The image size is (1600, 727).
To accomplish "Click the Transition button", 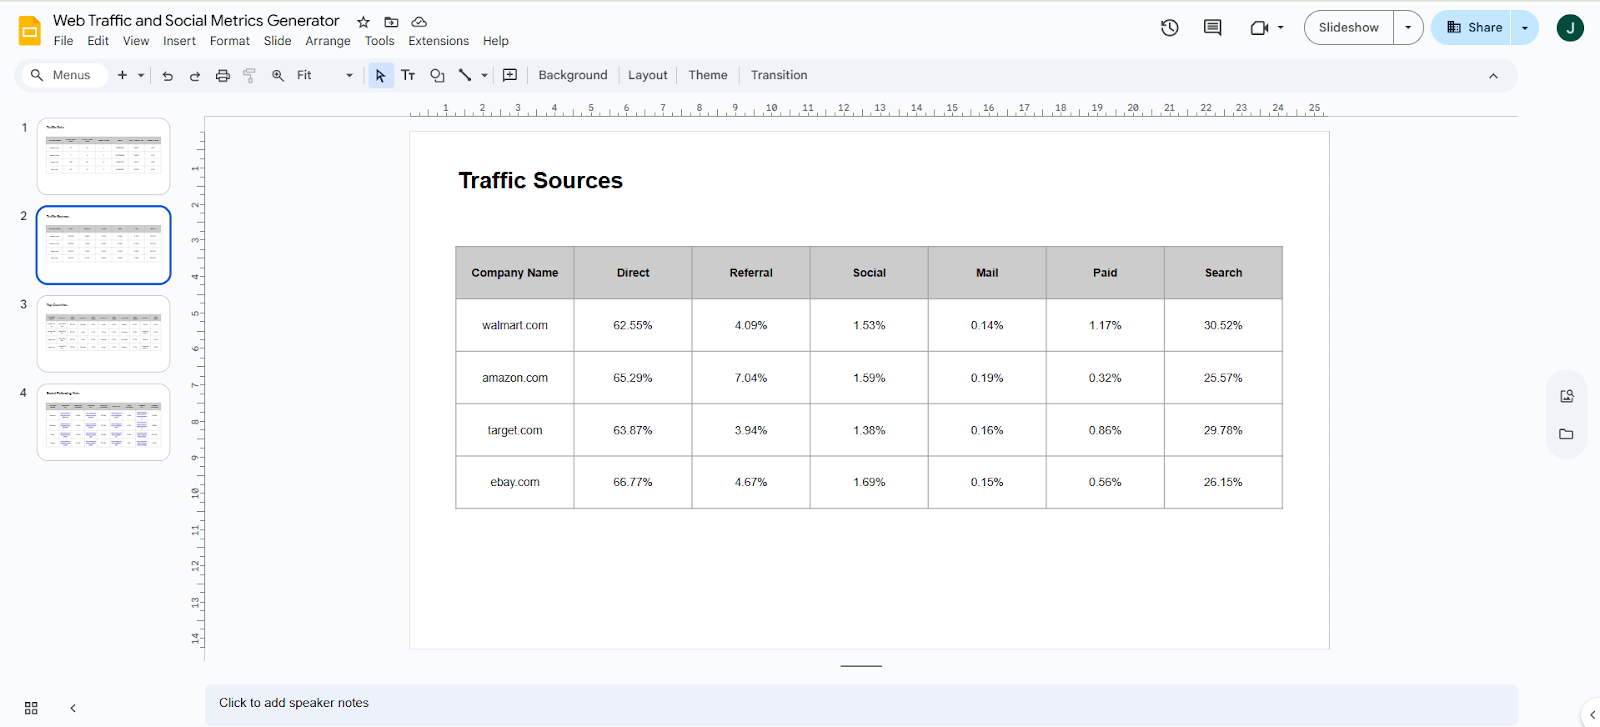I will point(779,75).
